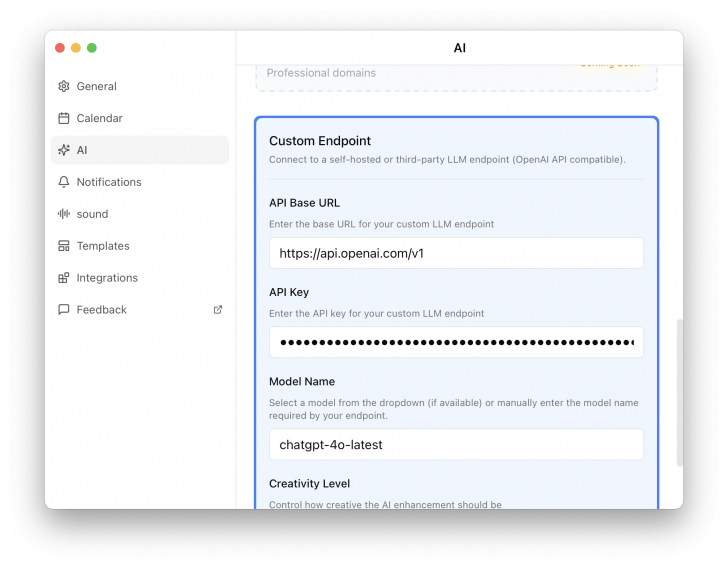Select the Templates menu item
The height and width of the screenshot is (568, 728).
click(x=103, y=247)
